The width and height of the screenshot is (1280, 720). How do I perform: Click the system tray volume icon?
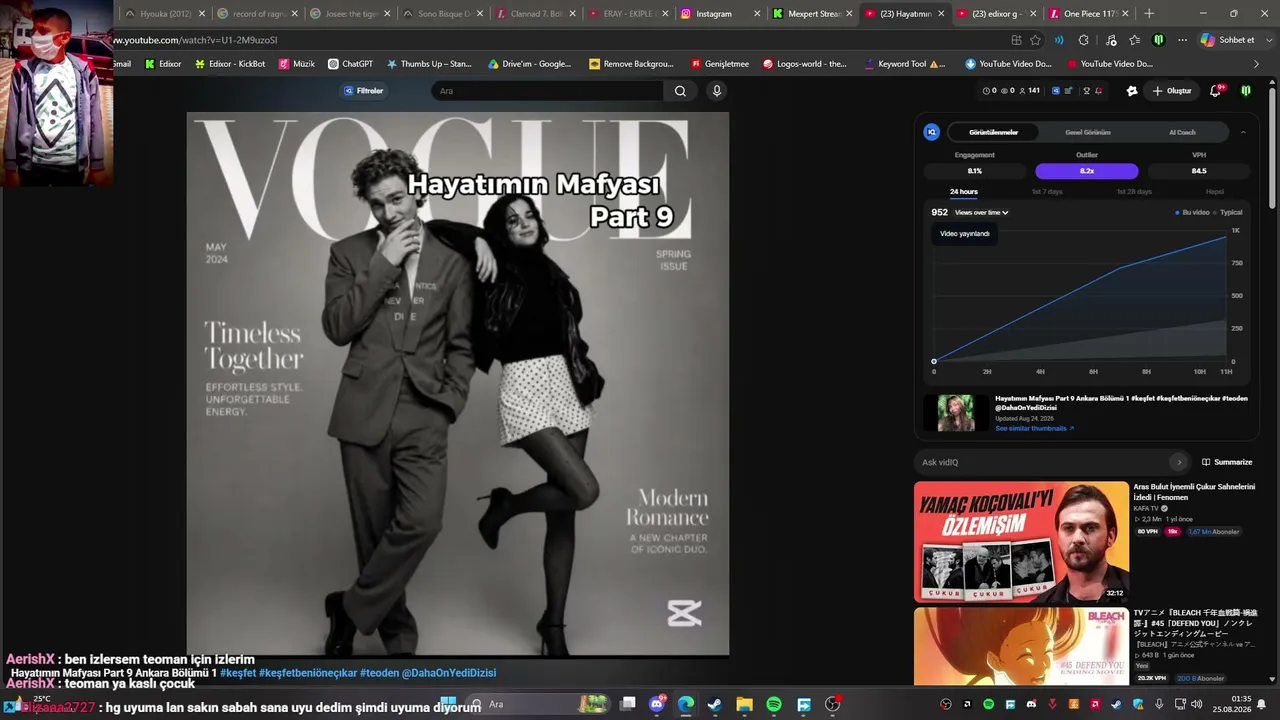[1197, 705]
